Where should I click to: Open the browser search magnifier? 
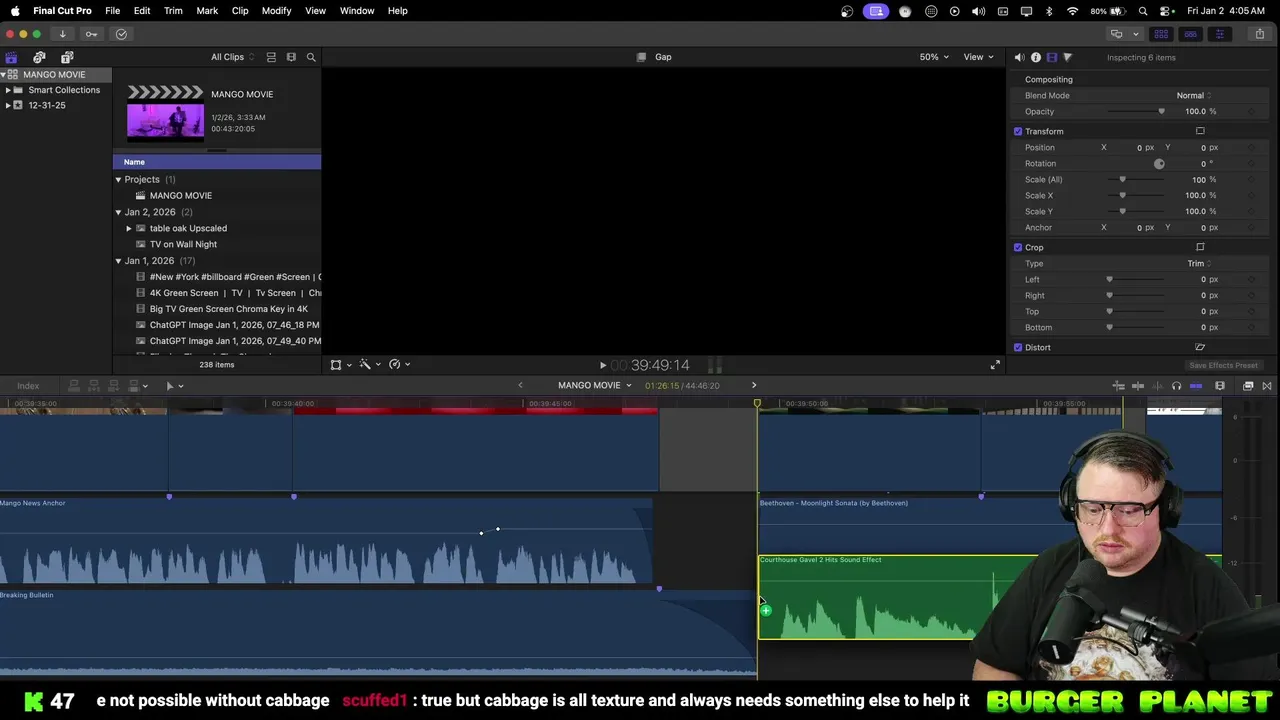click(x=311, y=57)
